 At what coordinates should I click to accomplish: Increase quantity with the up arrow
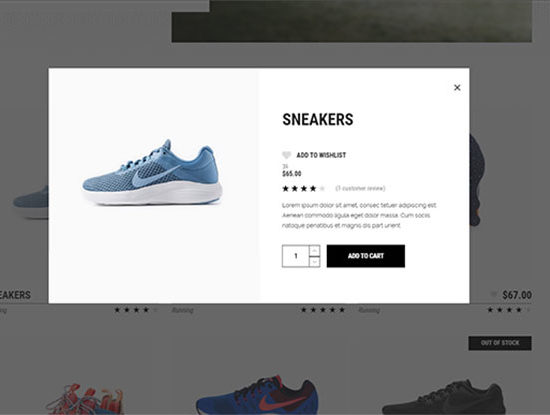(314, 250)
